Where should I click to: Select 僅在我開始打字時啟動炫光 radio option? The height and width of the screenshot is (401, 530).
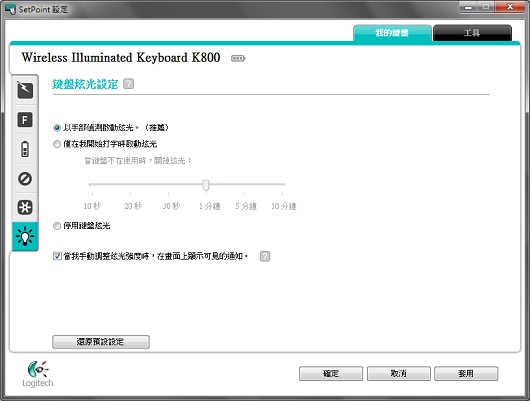click(57, 144)
